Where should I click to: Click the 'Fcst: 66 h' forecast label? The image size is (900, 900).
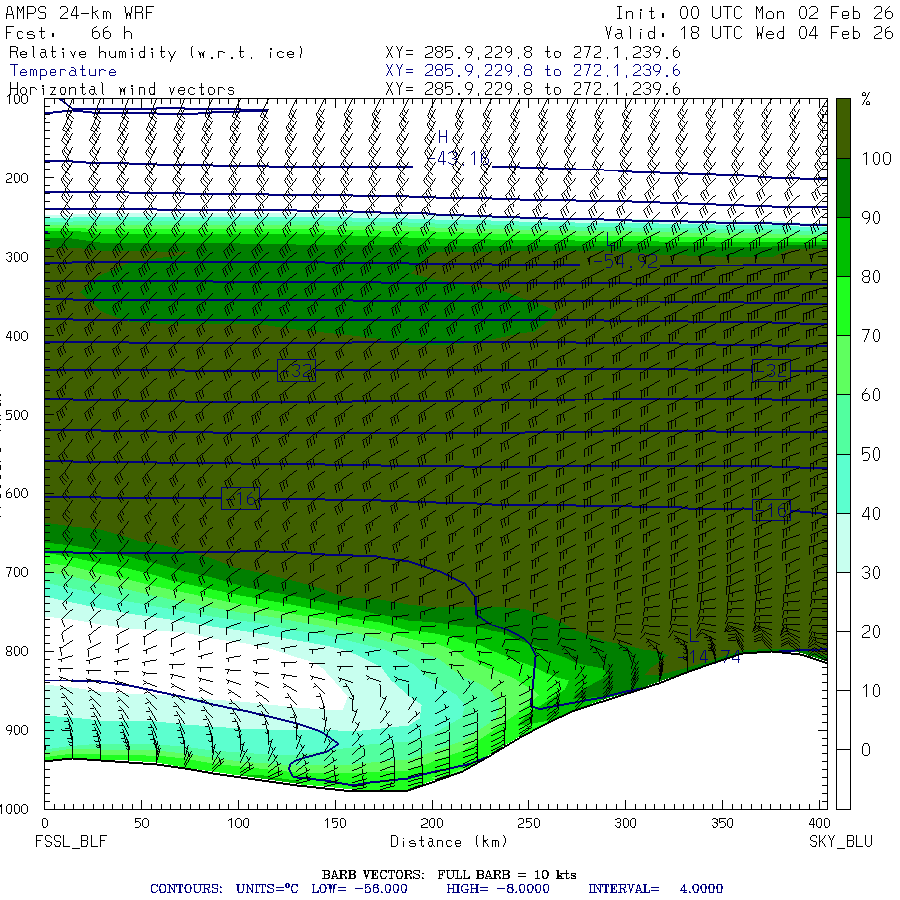[69, 33]
